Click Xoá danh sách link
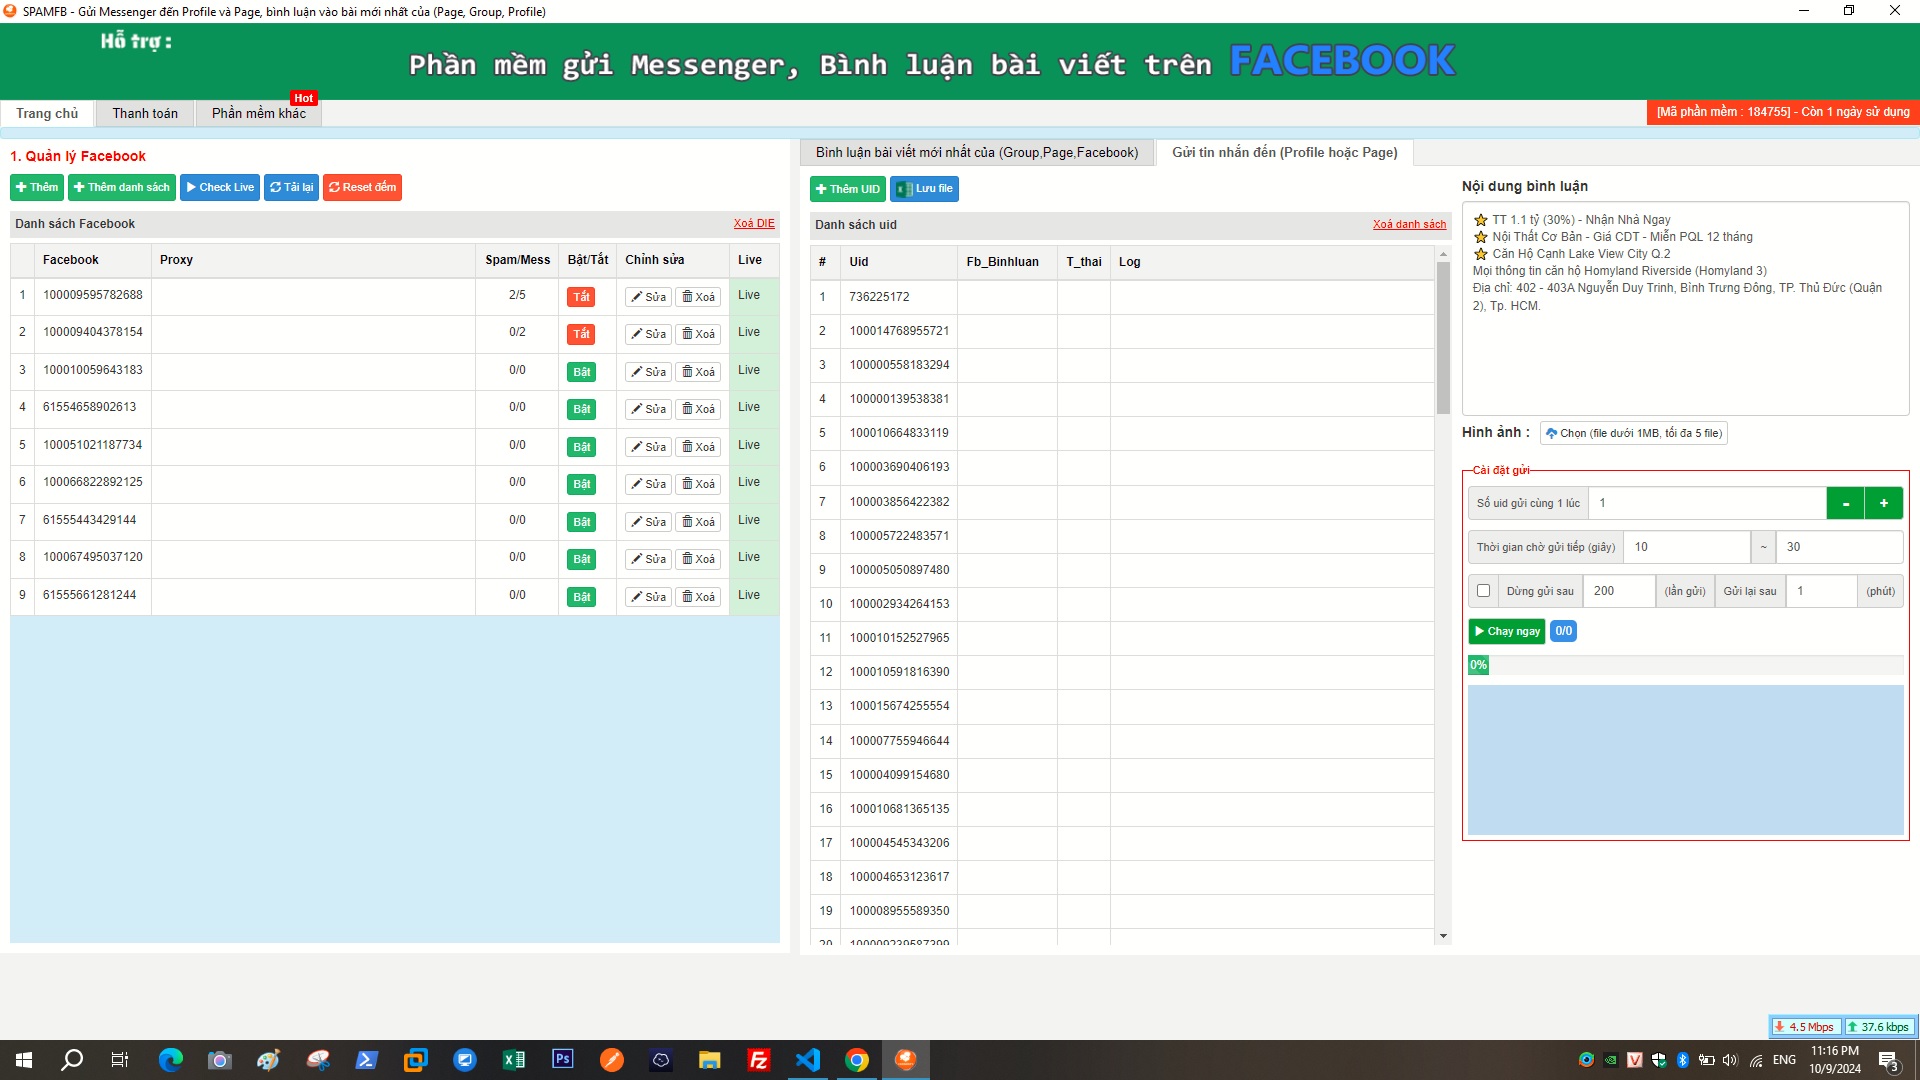 point(1409,225)
